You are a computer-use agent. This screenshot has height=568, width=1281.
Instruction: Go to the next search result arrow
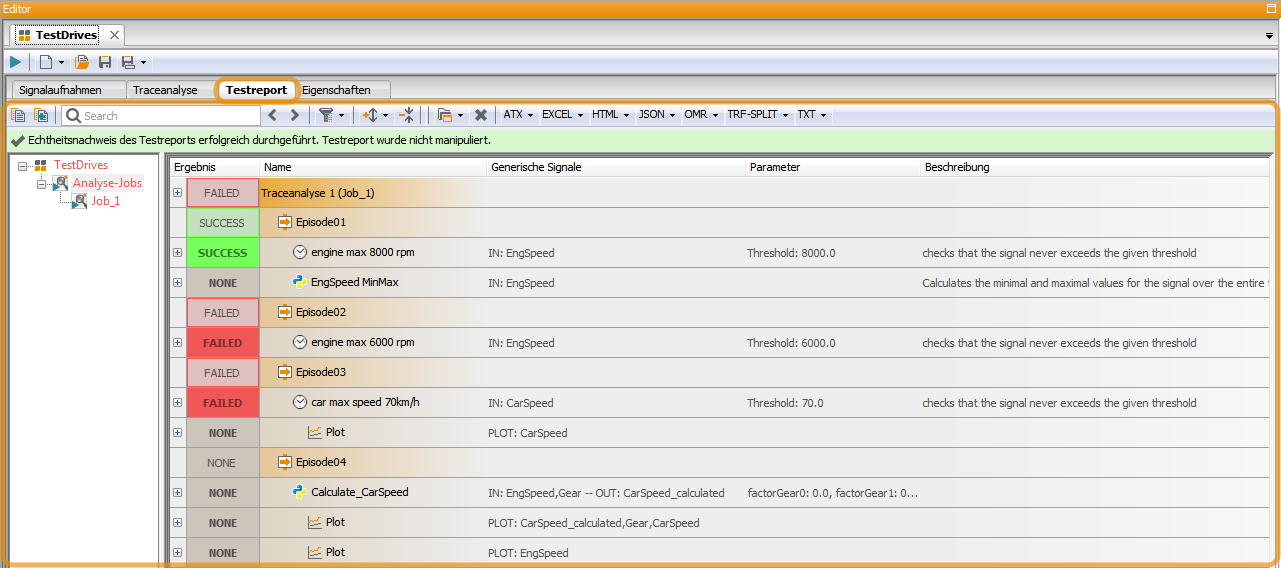tap(294, 115)
